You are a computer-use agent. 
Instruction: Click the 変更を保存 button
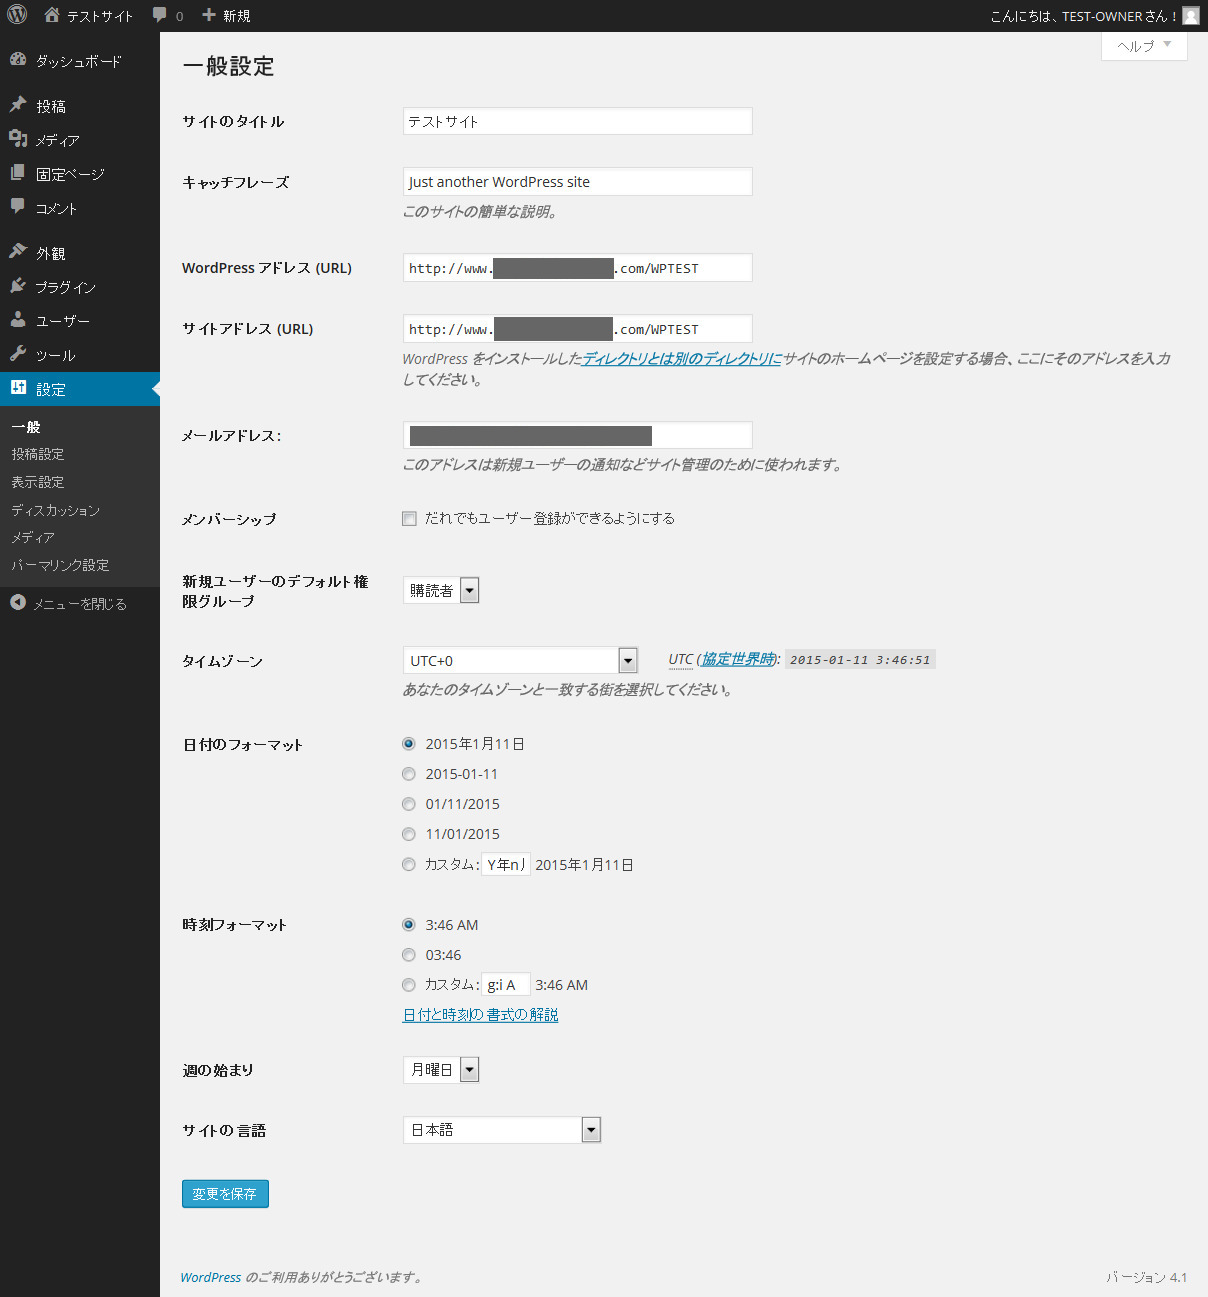pos(225,1194)
